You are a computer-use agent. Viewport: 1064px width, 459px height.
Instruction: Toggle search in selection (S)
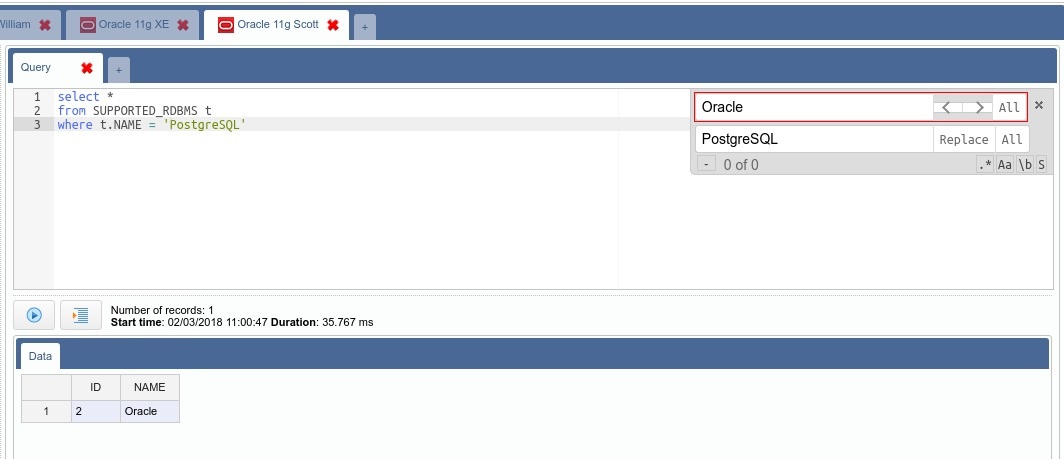[1041, 165]
